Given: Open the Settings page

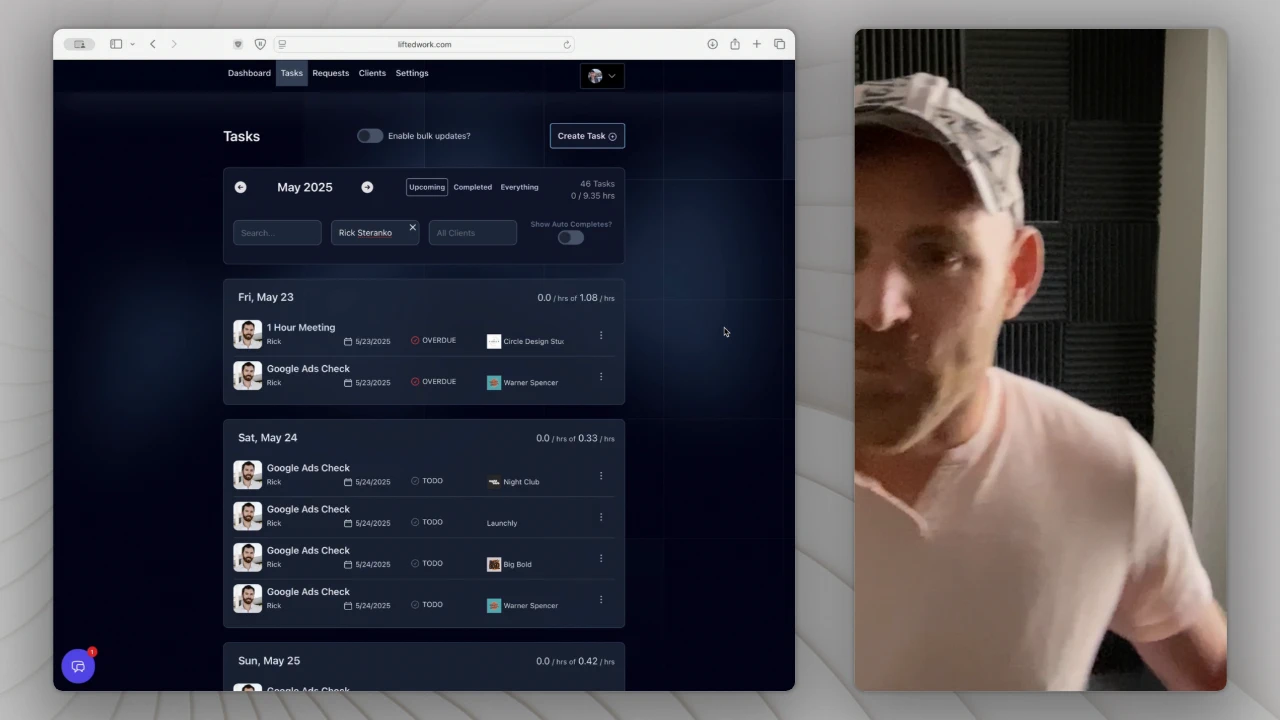Looking at the screenshot, I should click(x=412, y=73).
